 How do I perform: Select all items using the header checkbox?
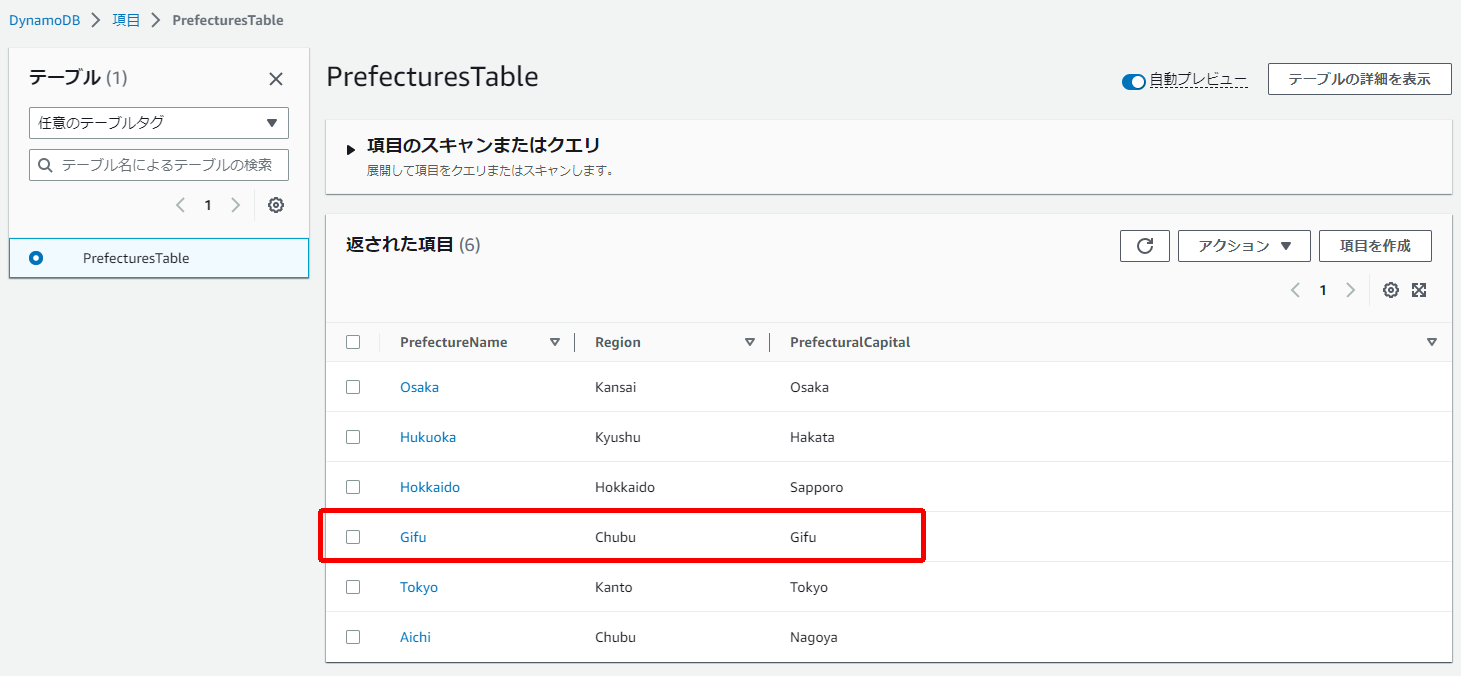click(353, 341)
